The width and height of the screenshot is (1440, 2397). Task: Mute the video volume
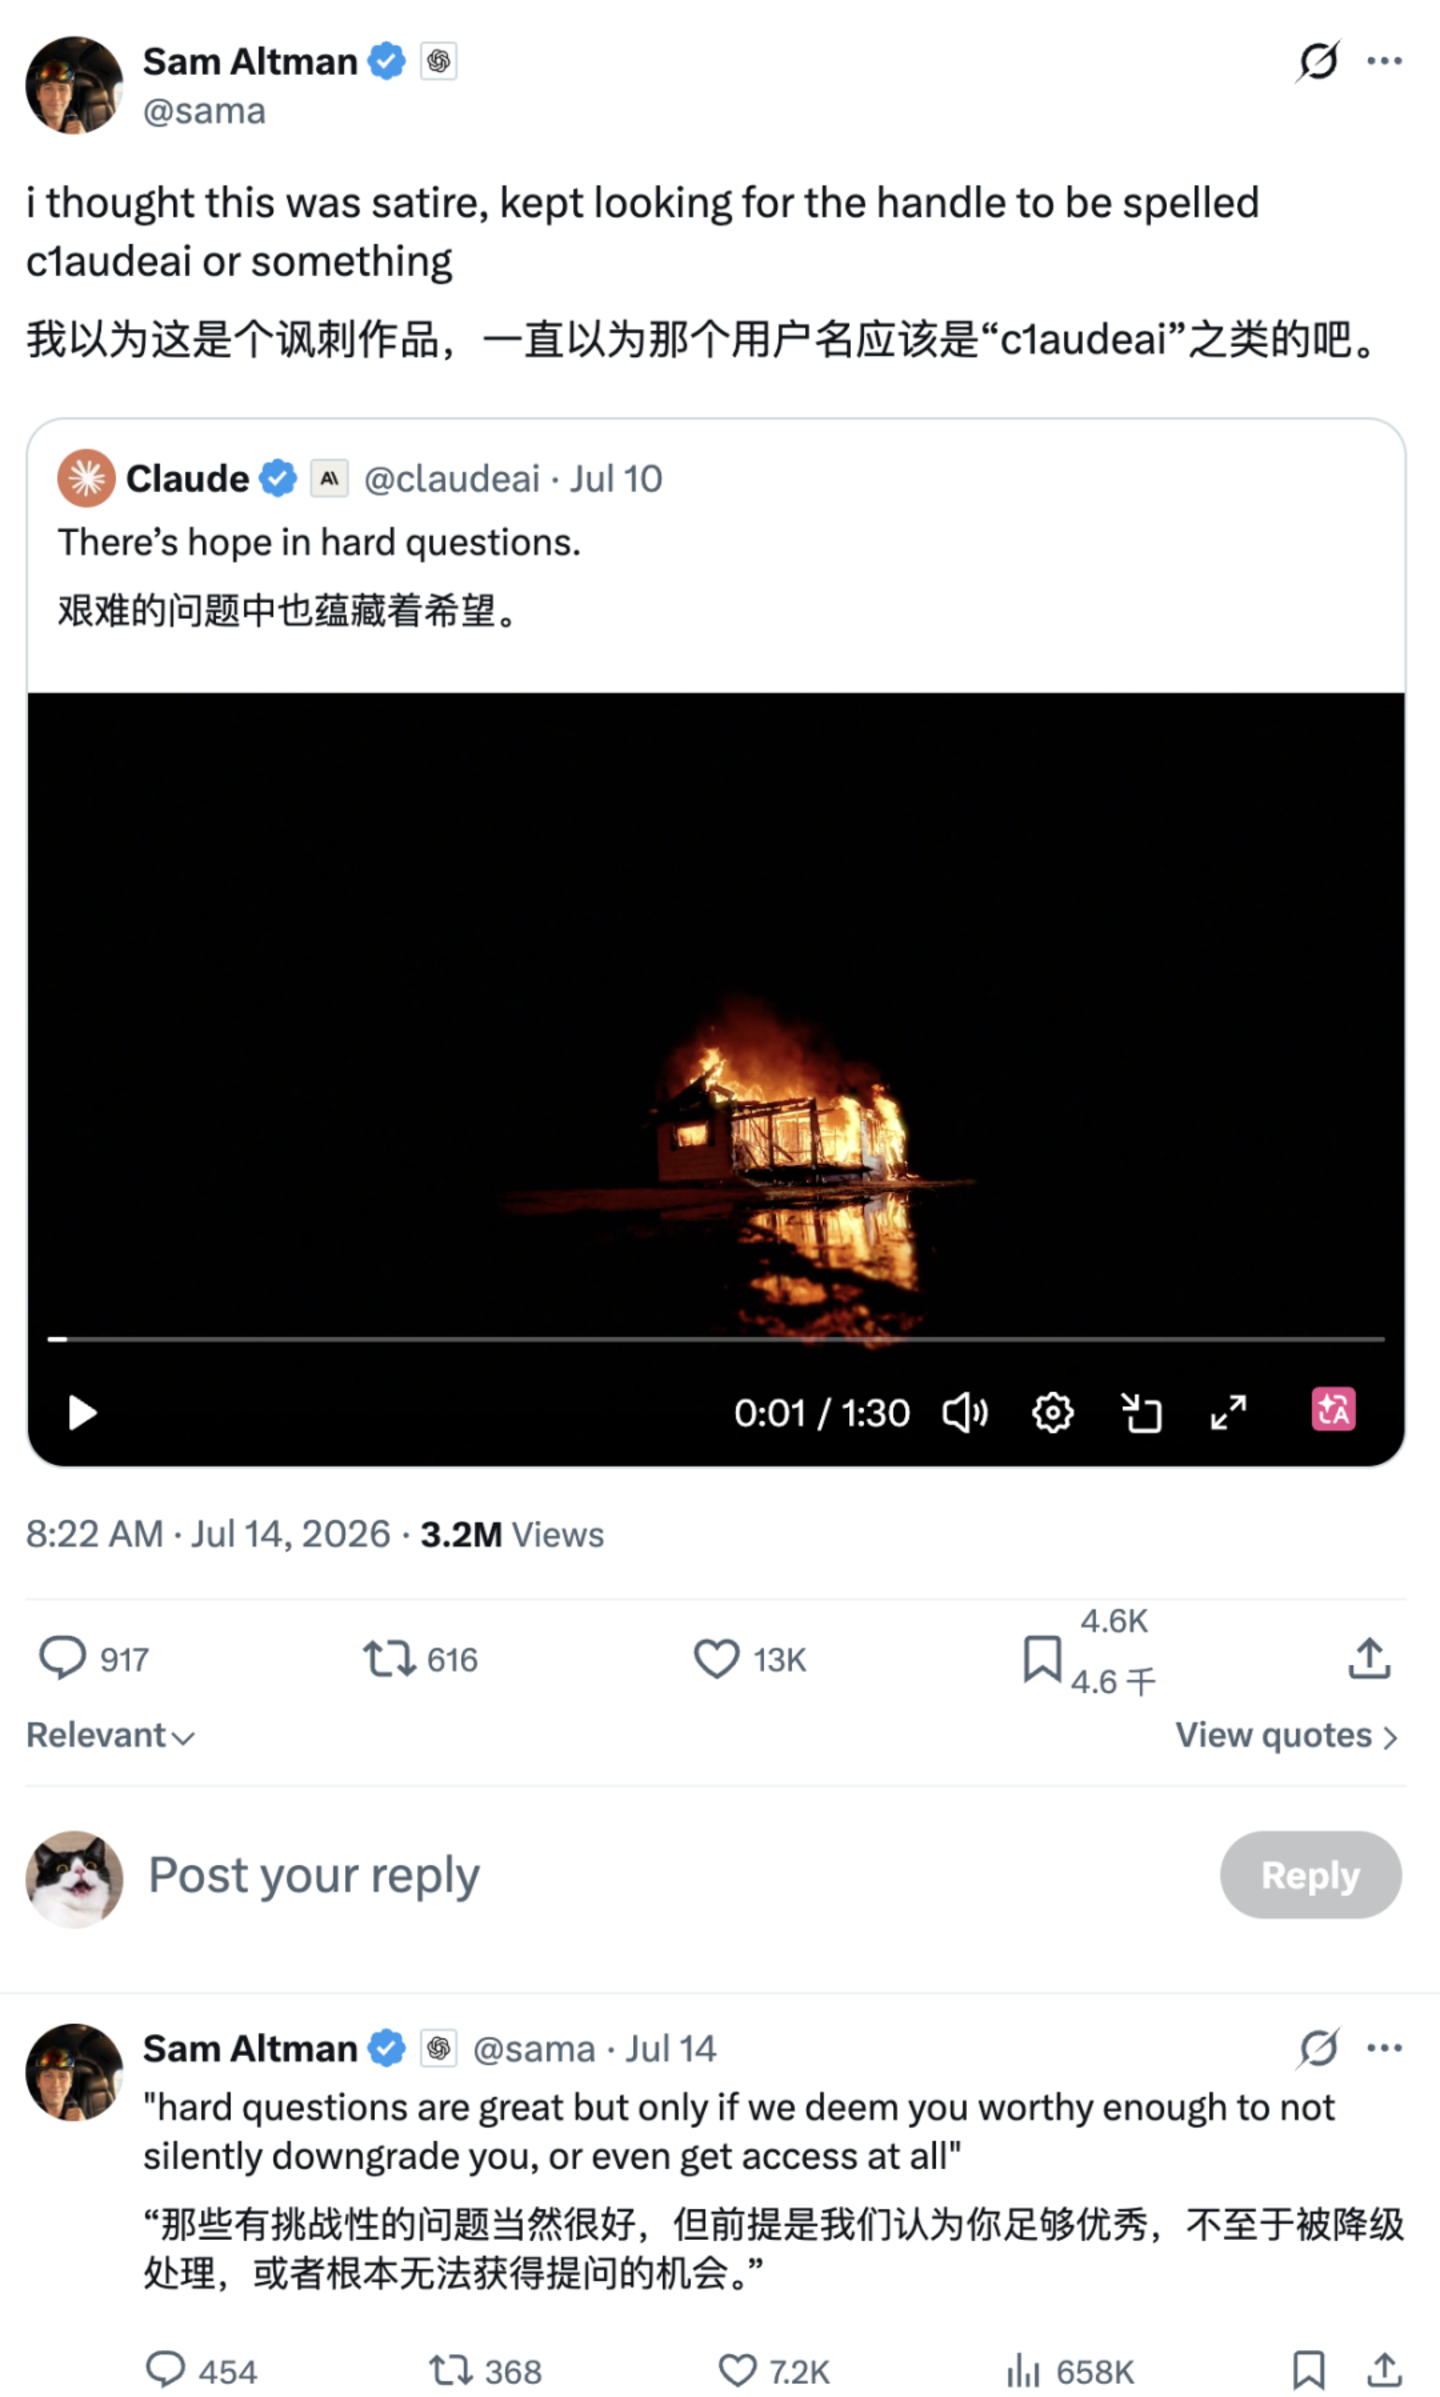[965, 1413]
